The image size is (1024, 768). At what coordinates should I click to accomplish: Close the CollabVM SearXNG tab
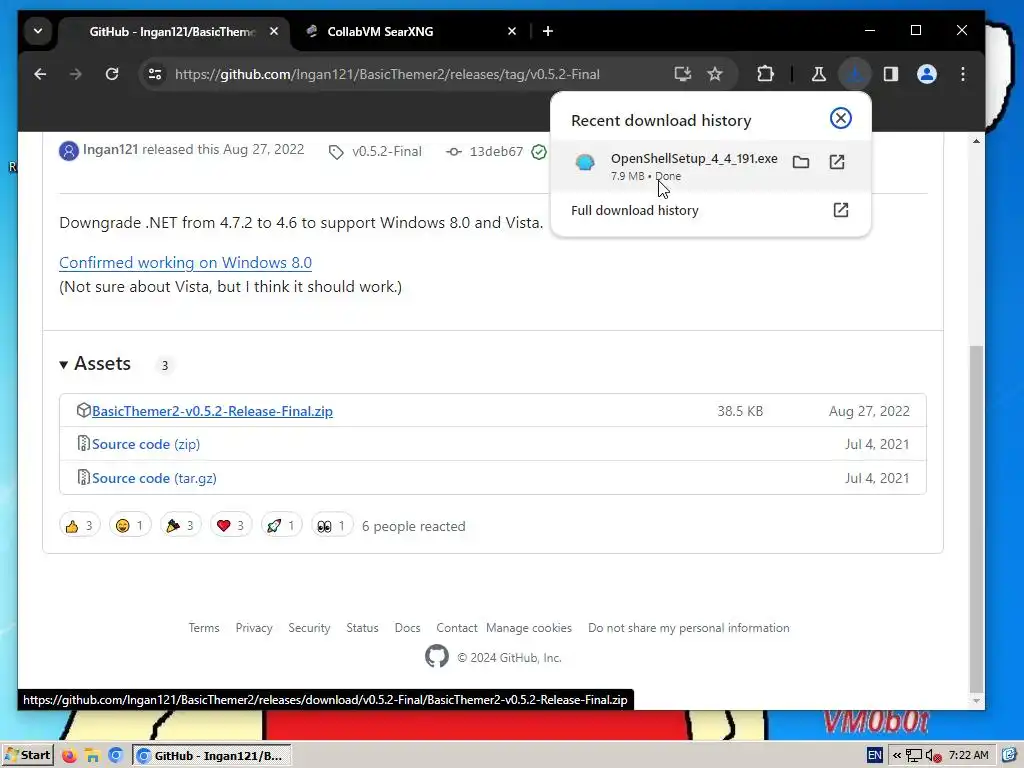coord(512,31)
